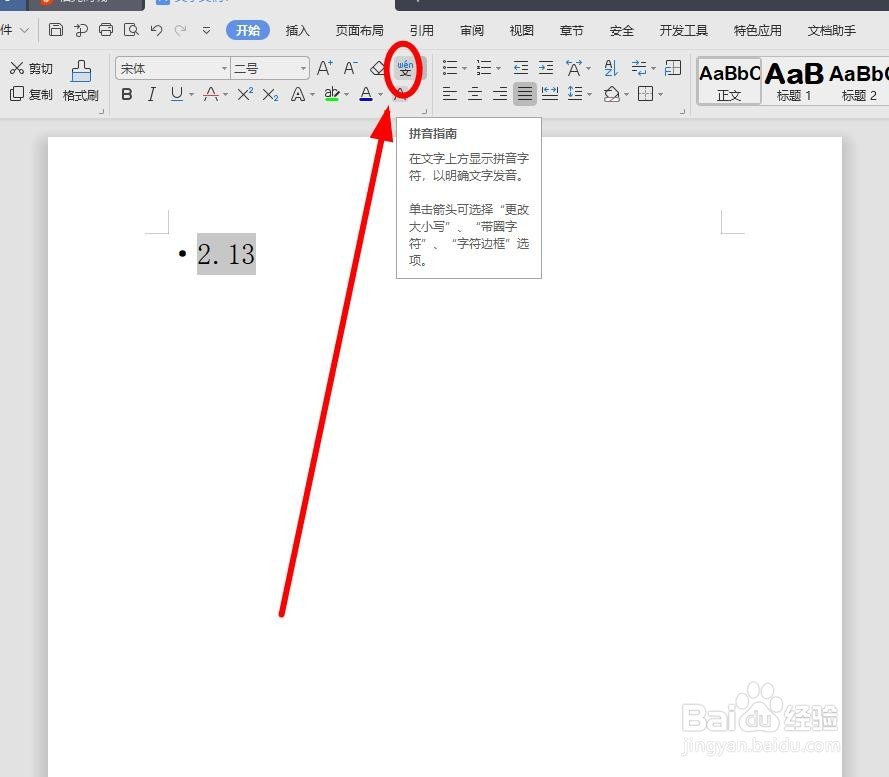The image size is (889, 777).
Task: Toggle italic formatting
Action: [x=151, y=94]
